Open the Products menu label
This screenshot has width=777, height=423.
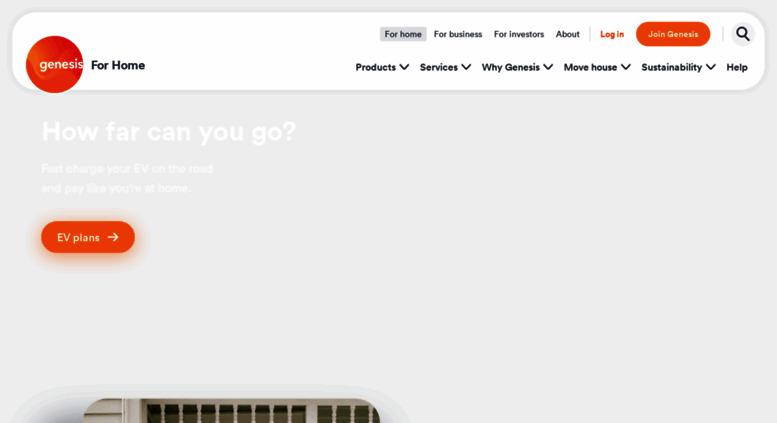pyautogui.click(x=376, y=67)
